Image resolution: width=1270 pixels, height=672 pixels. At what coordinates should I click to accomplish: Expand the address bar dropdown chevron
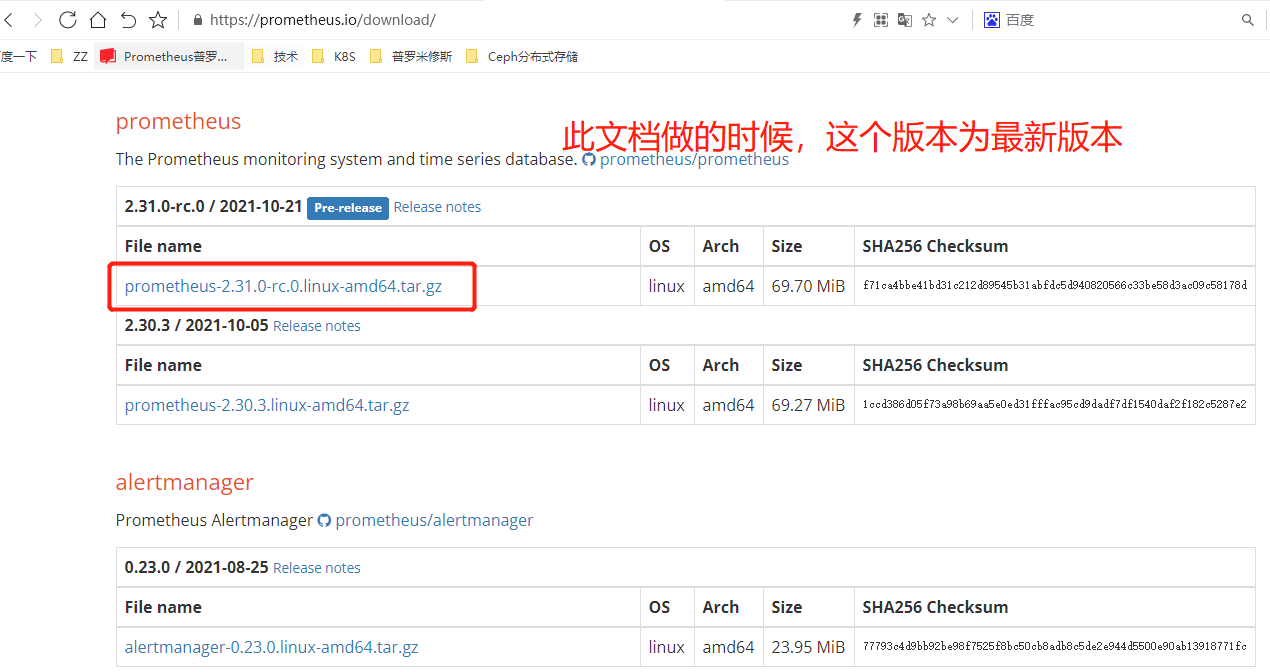point(953,20)
